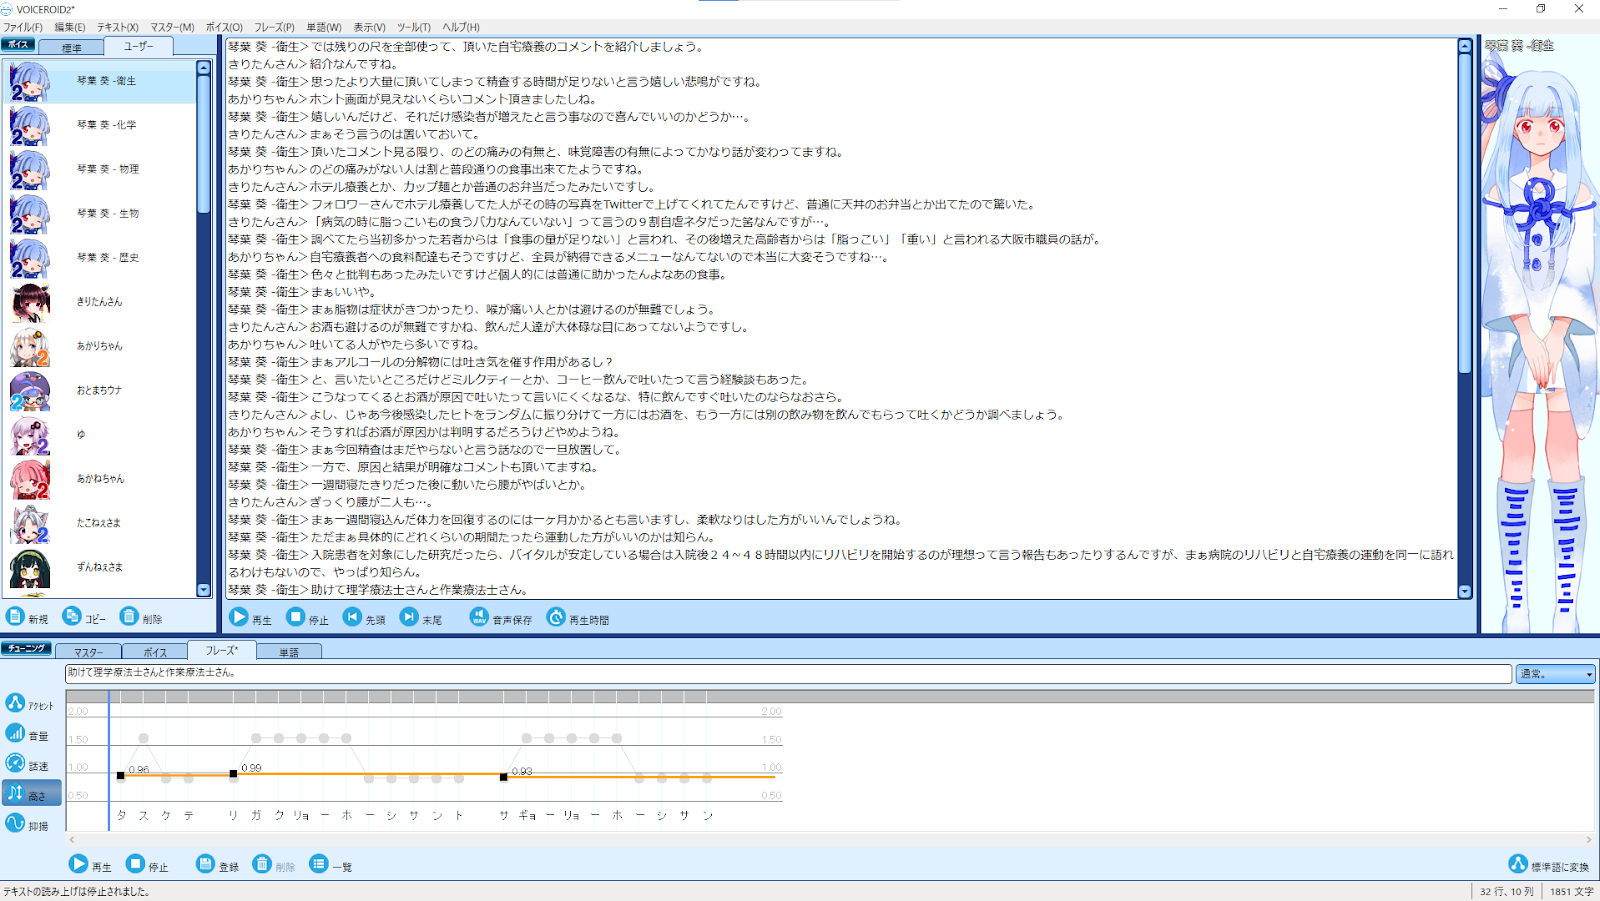The width and height of the screenshot is (1600, 901).
Task: Open the フレーズ(P) menu
Action: [274, 27]
